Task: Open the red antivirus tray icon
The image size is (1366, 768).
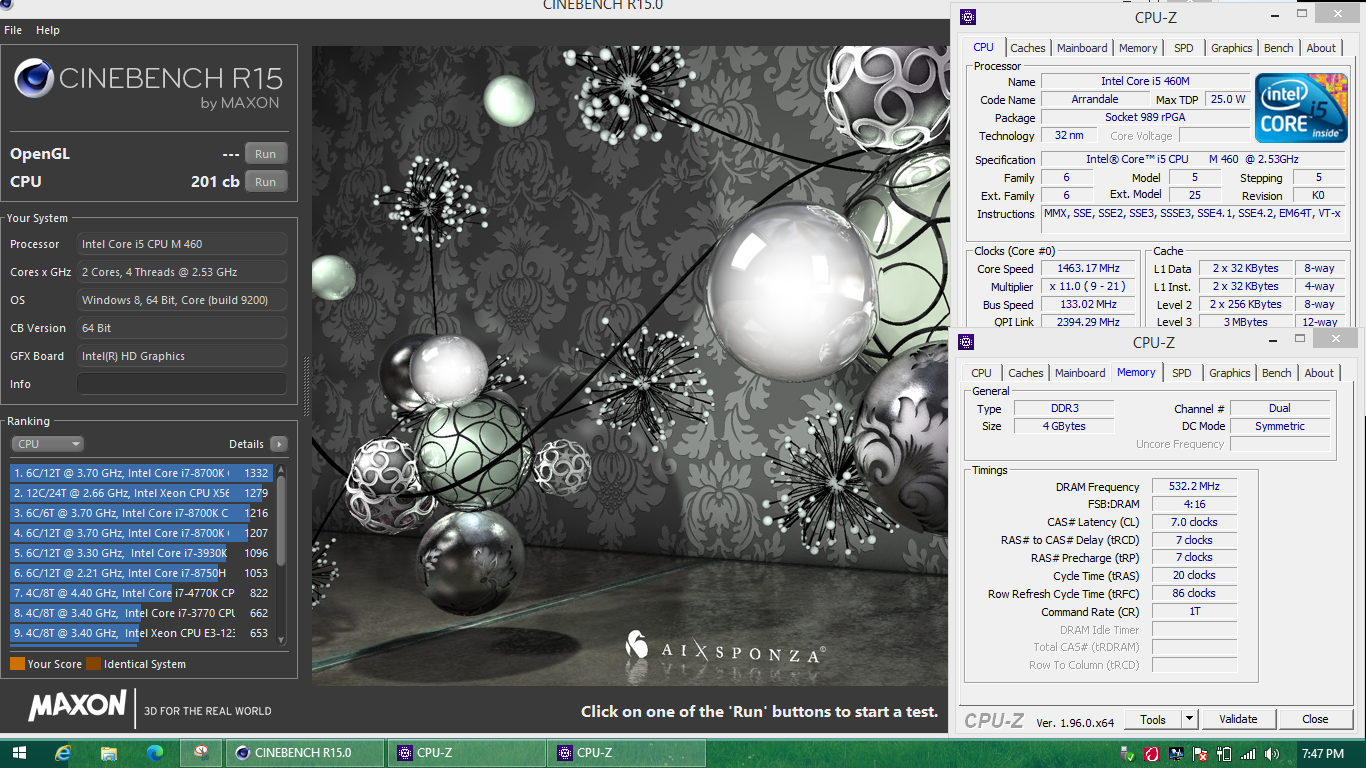Action: click(x=1152, y=753)
